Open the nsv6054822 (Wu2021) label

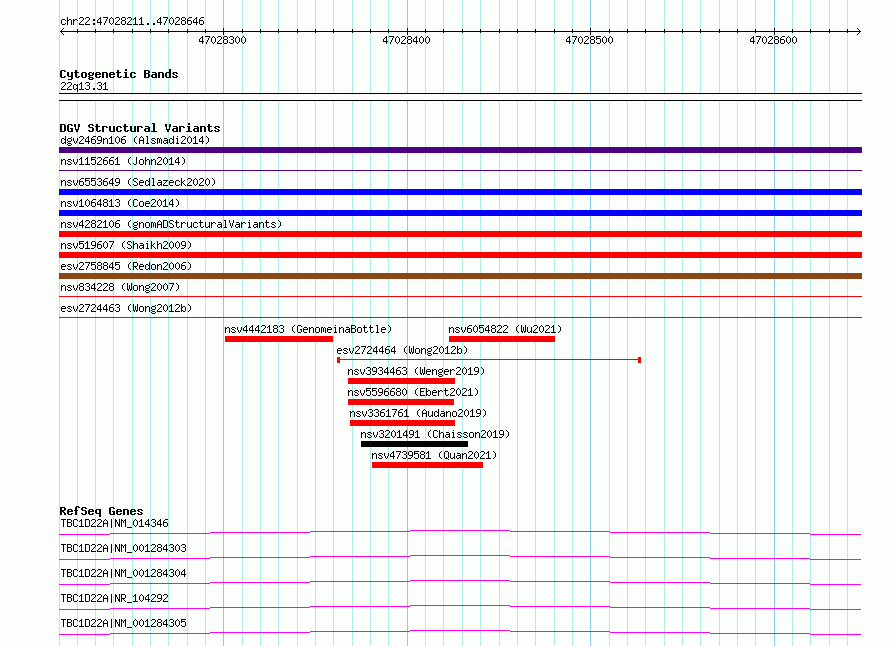click(505, 329)
